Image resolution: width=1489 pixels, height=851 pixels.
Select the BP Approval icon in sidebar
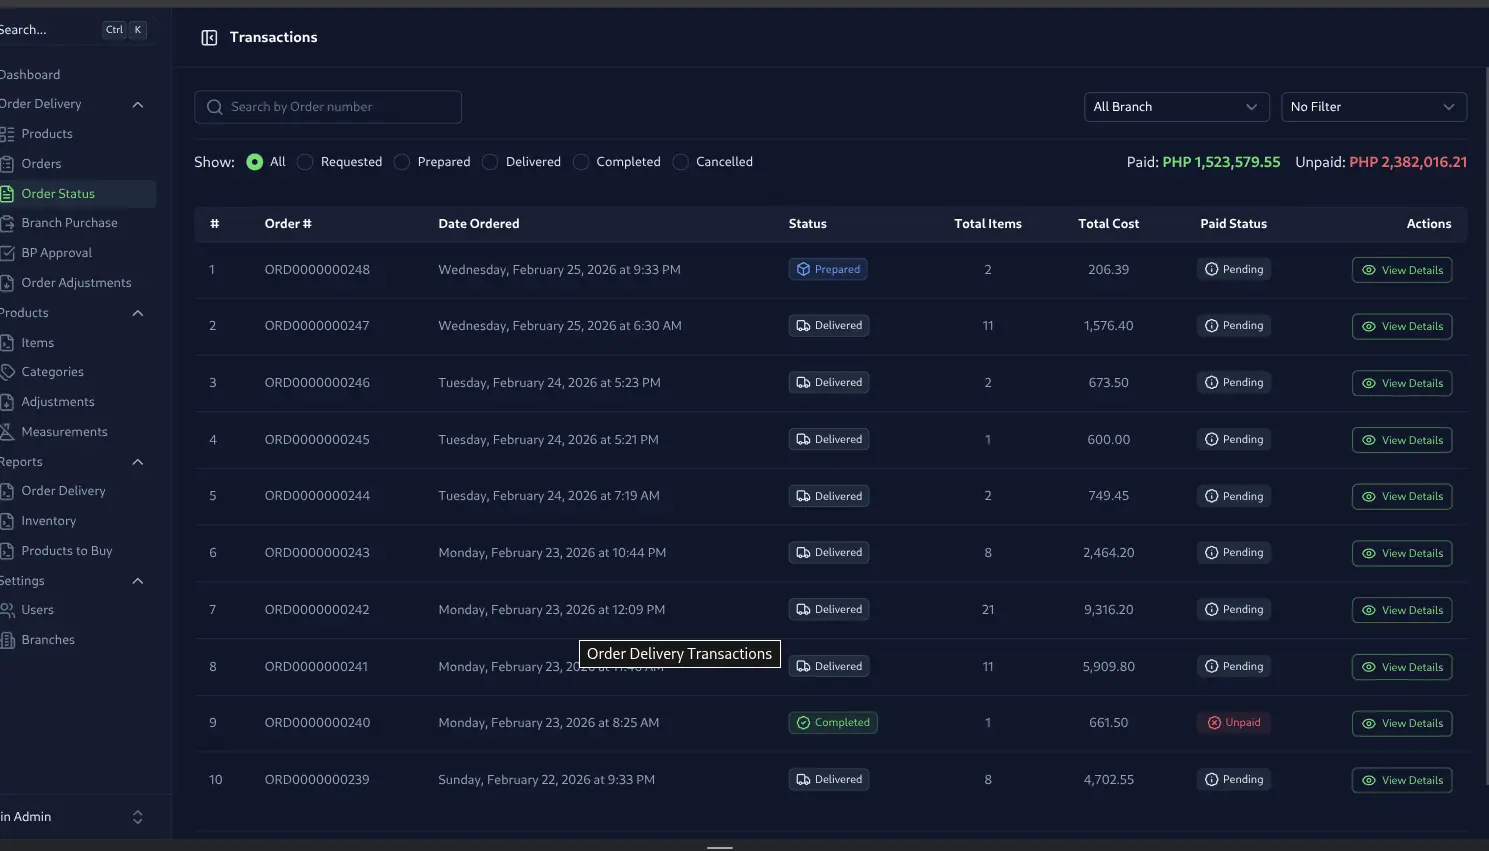(x=8, y=252)
